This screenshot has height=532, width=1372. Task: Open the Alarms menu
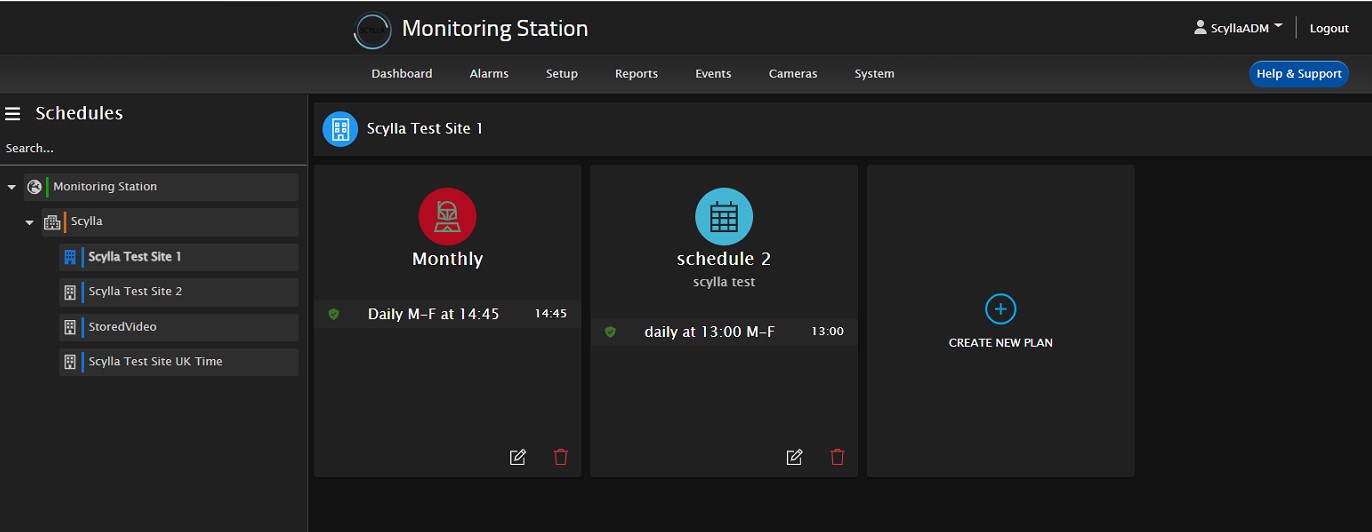(x=489, y=74)
